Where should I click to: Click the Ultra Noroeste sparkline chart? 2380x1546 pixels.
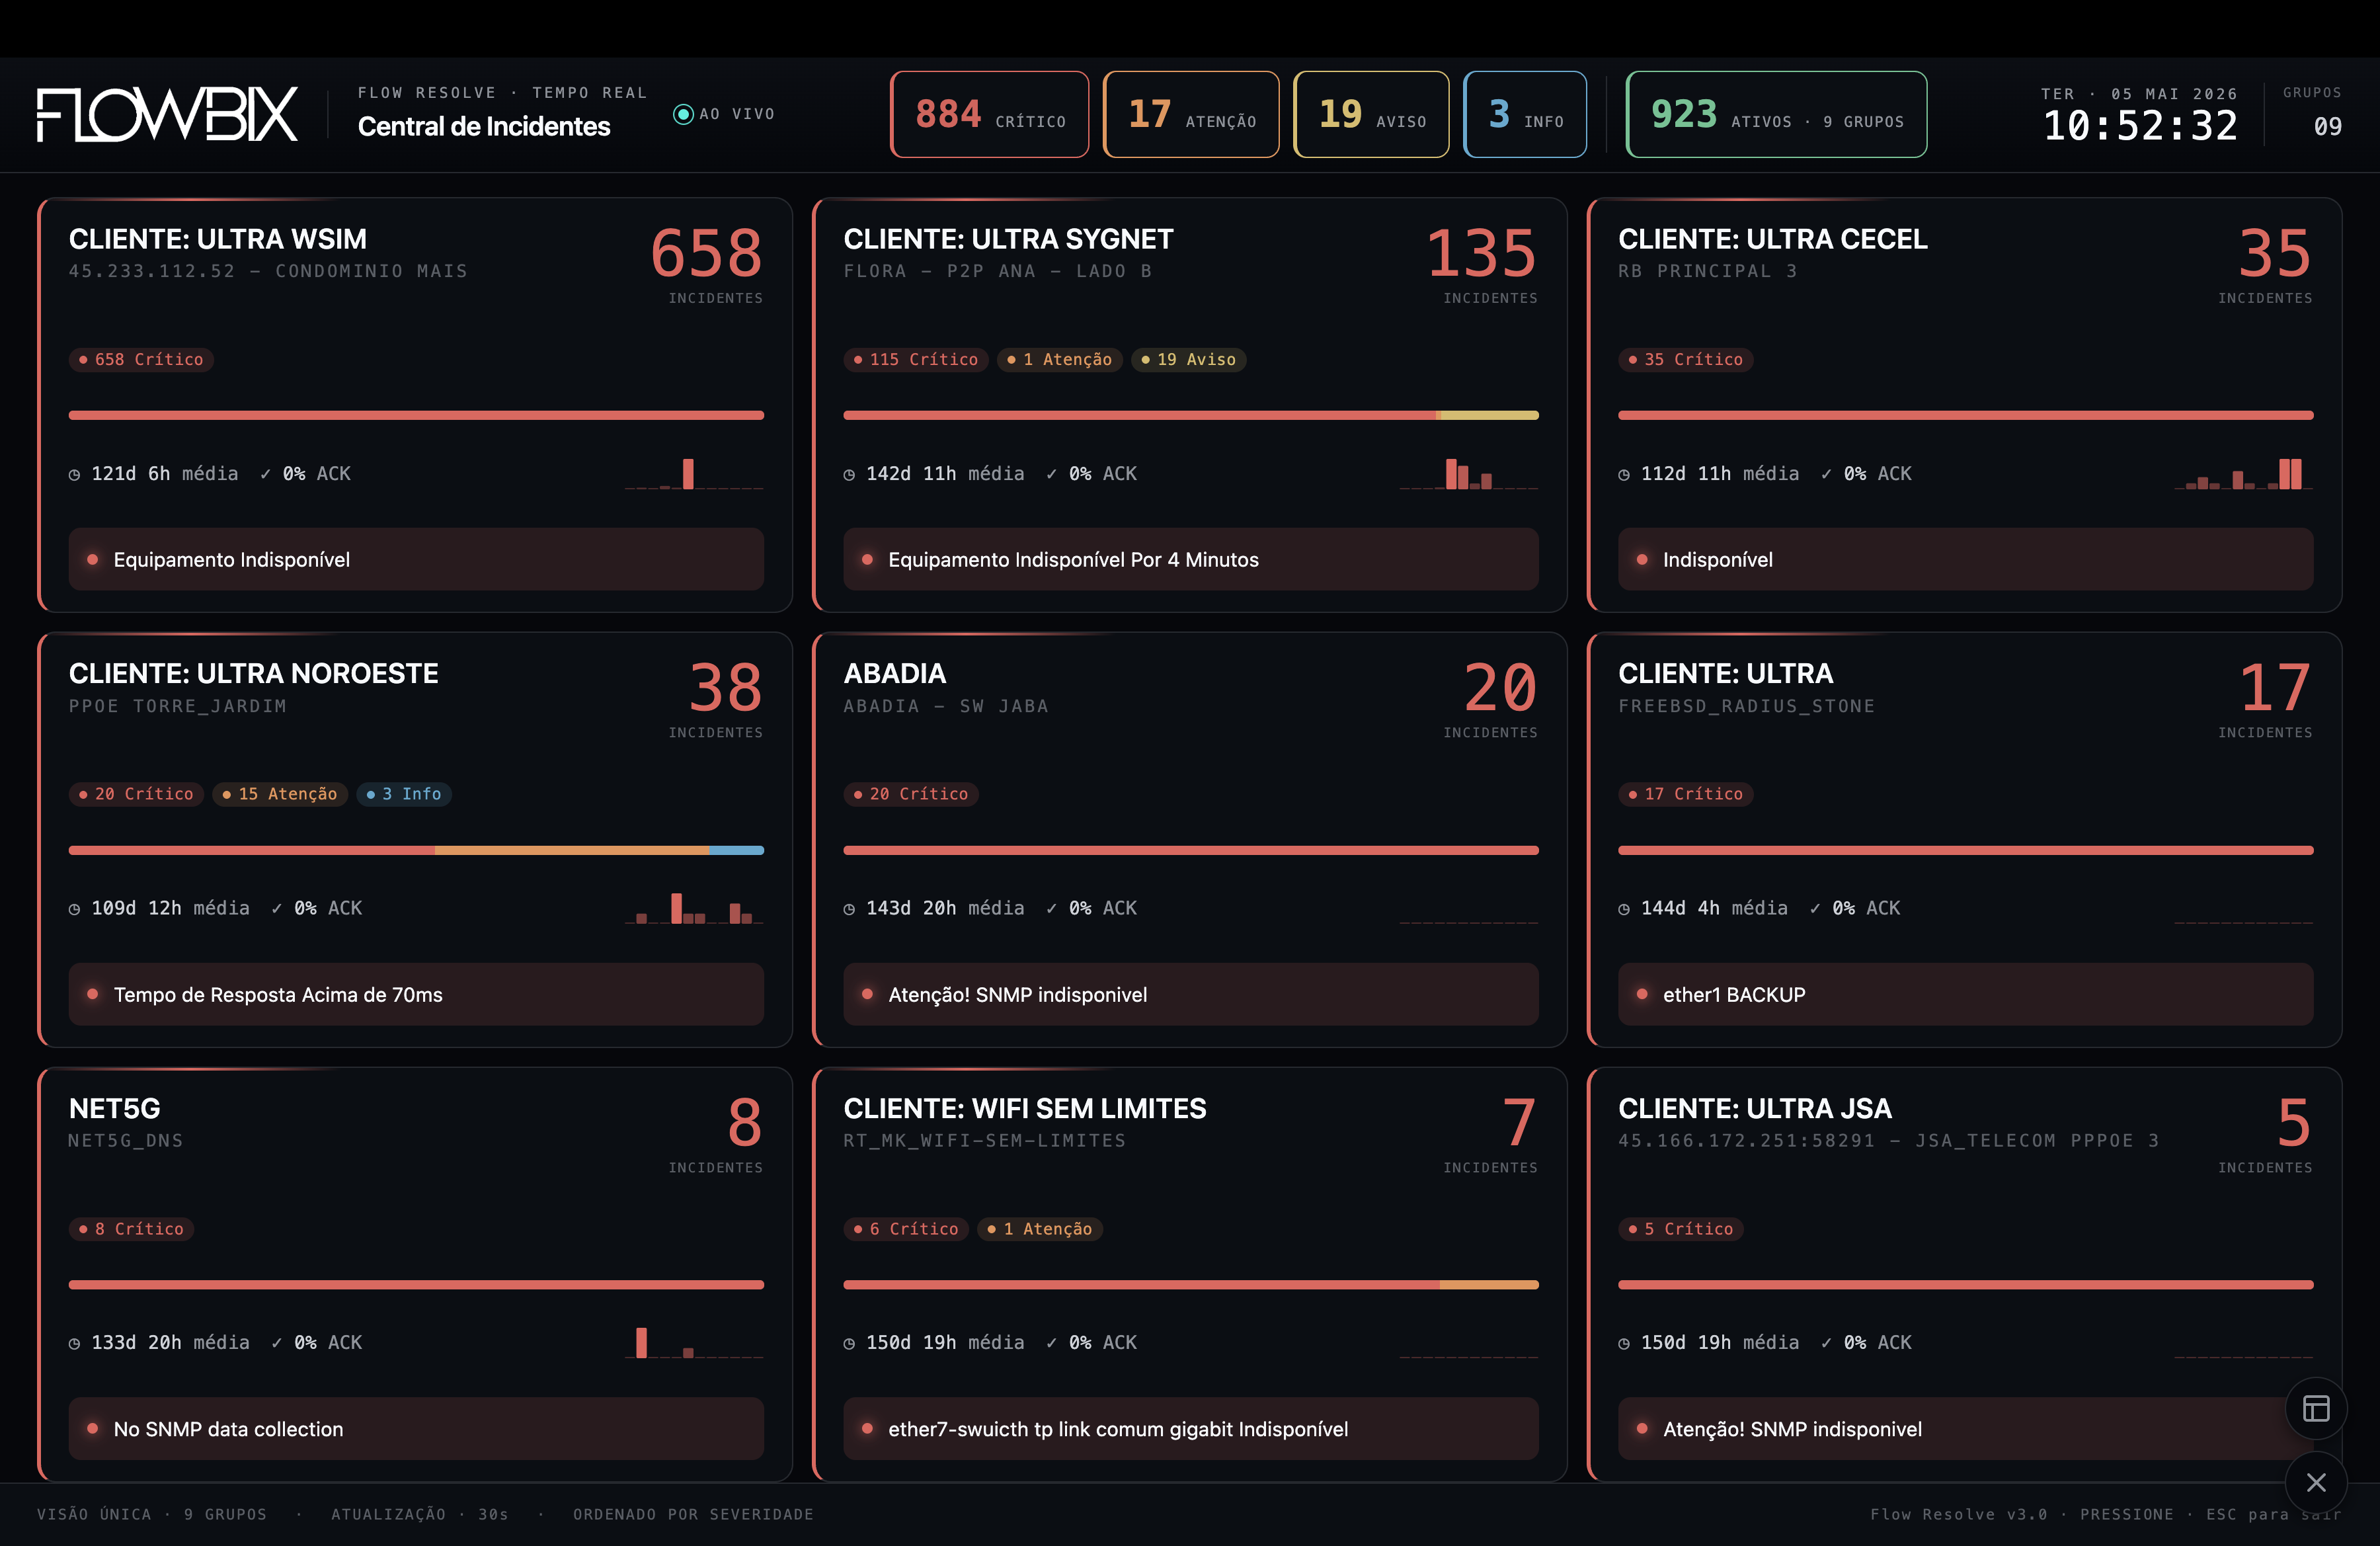click(694, 908)
